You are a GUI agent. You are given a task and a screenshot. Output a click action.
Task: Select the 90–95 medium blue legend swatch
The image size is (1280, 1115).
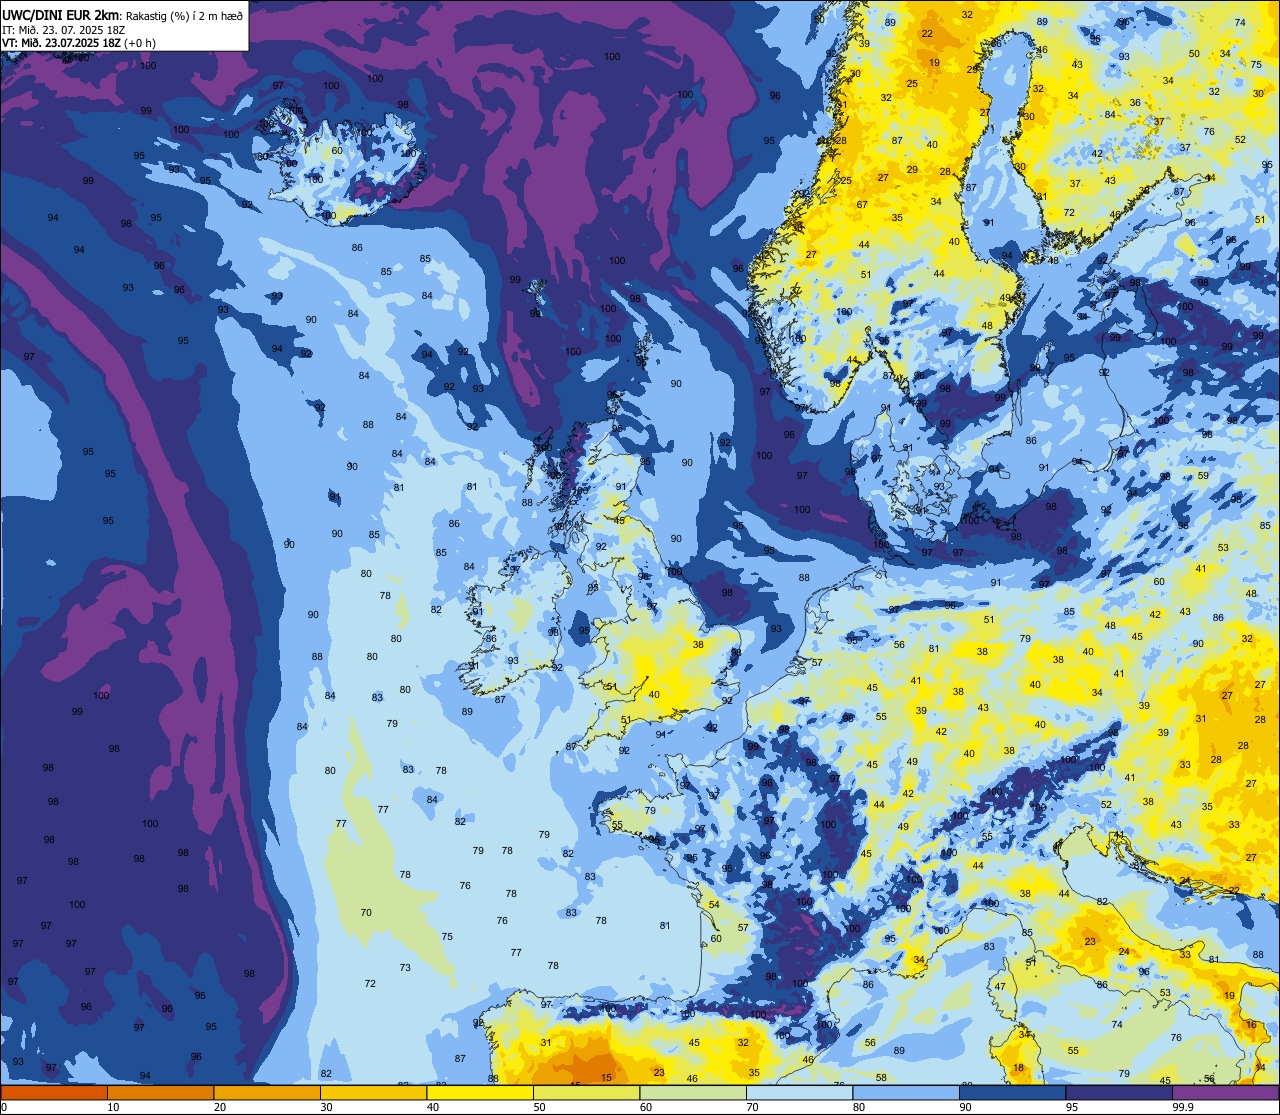pos(1012,1092)
